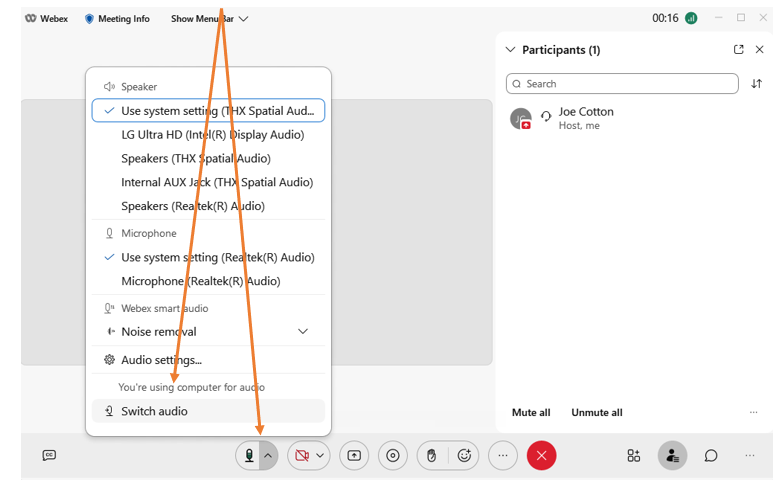Click the Mute all button
This screenshot has height=502, width=782.
coord(531,412)
